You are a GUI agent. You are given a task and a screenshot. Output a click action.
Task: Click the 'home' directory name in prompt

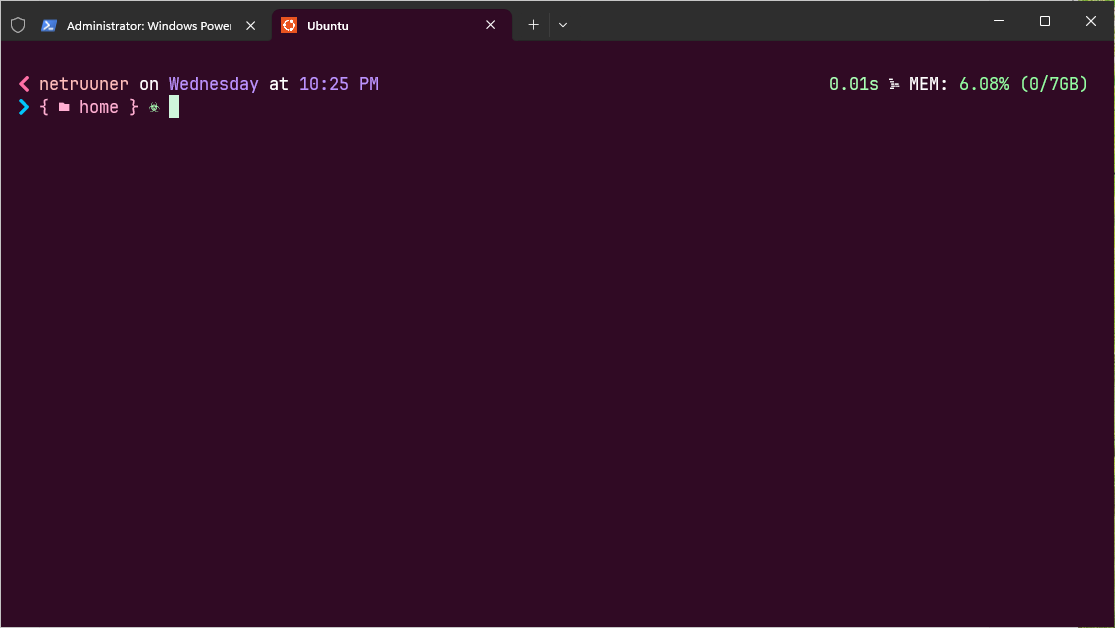pyautogui.click(x=98, y=107)
